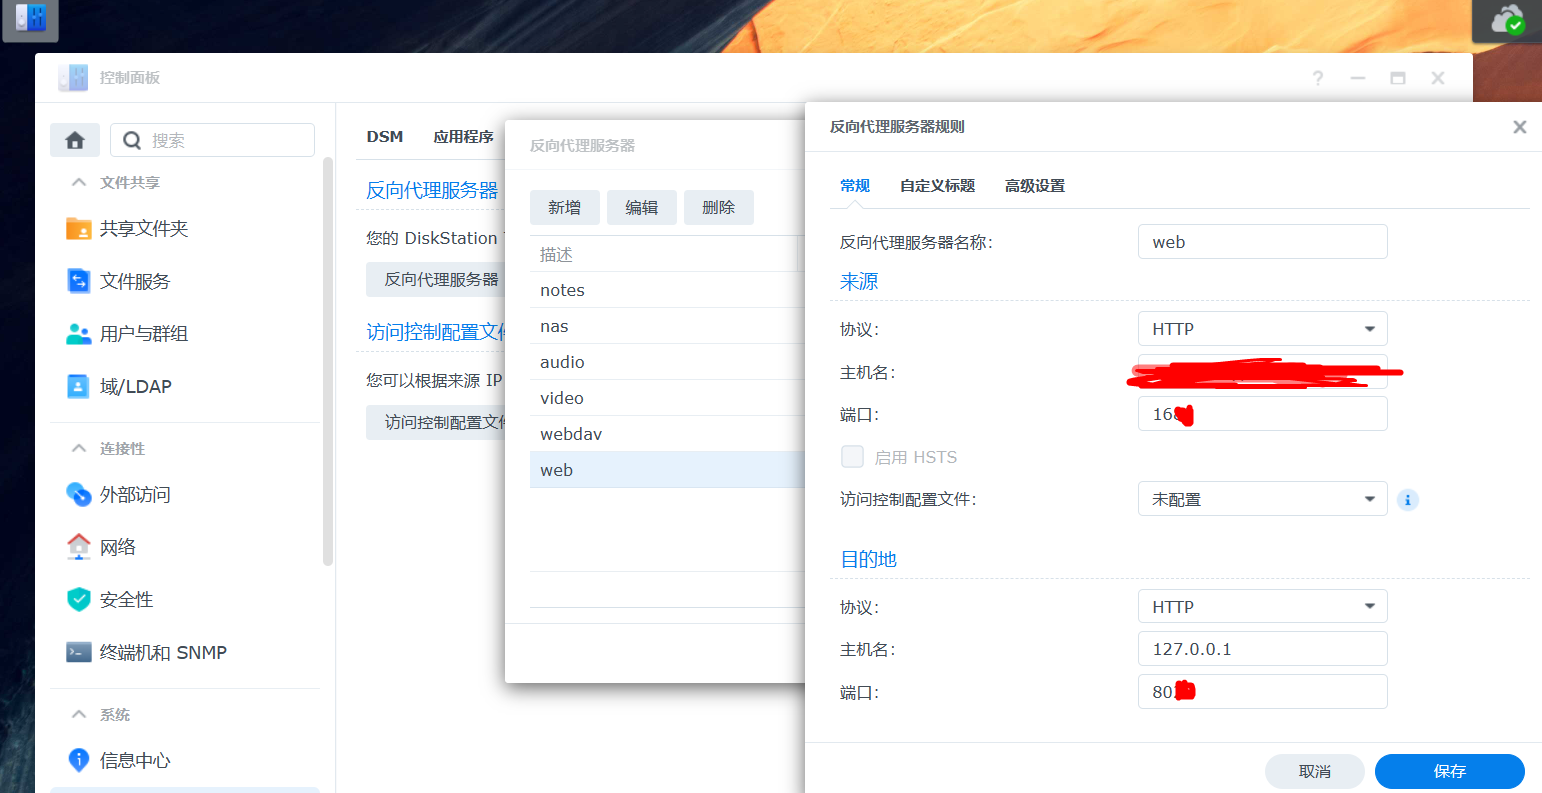Click Delete (删除) button
Image resolution: width=1542 pixels, height=793 pixels.
[719, 207]
